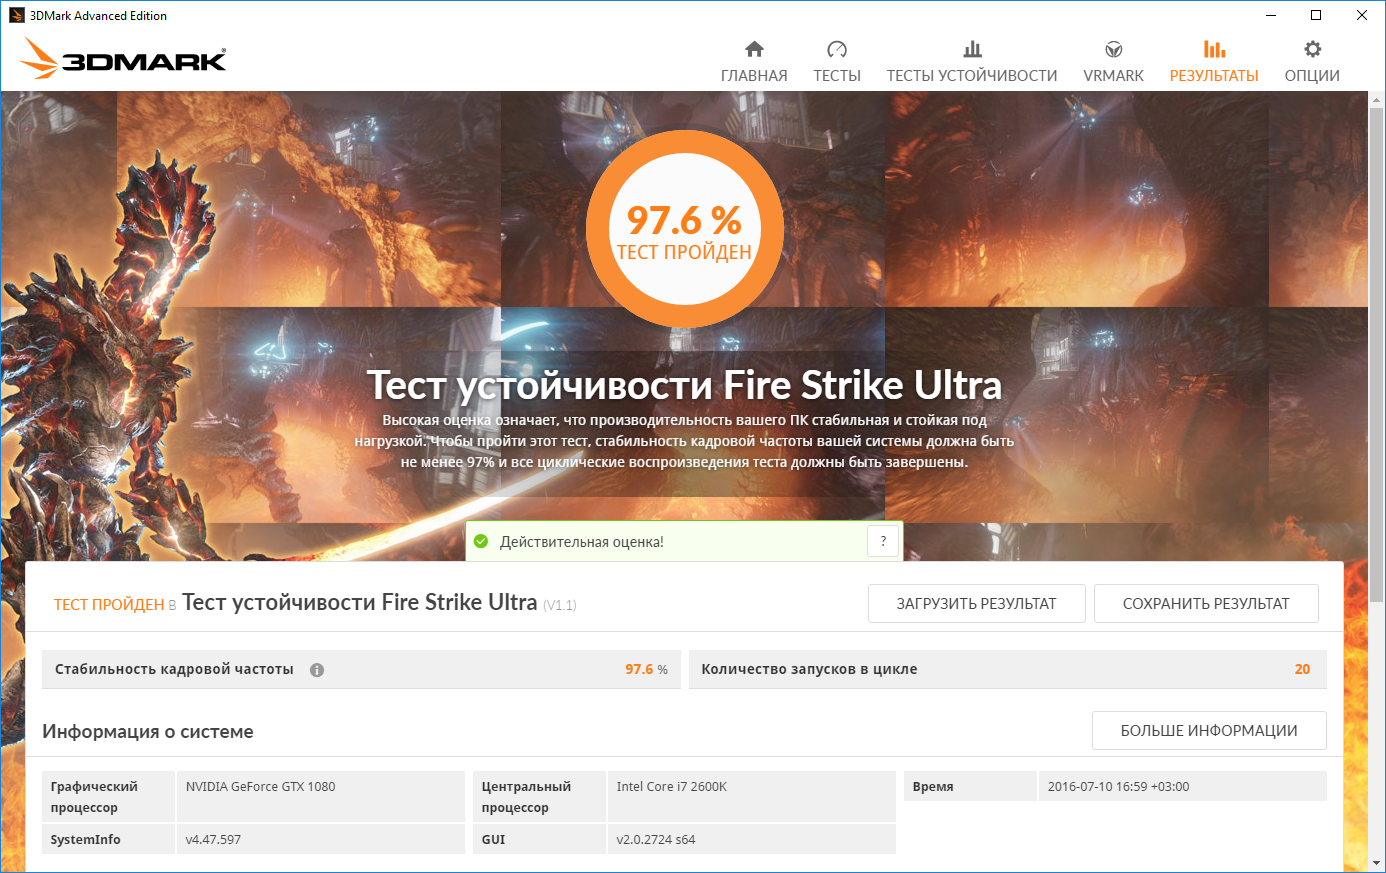
Task: Open the VRMARK tab
Action: pos(1113,76)
